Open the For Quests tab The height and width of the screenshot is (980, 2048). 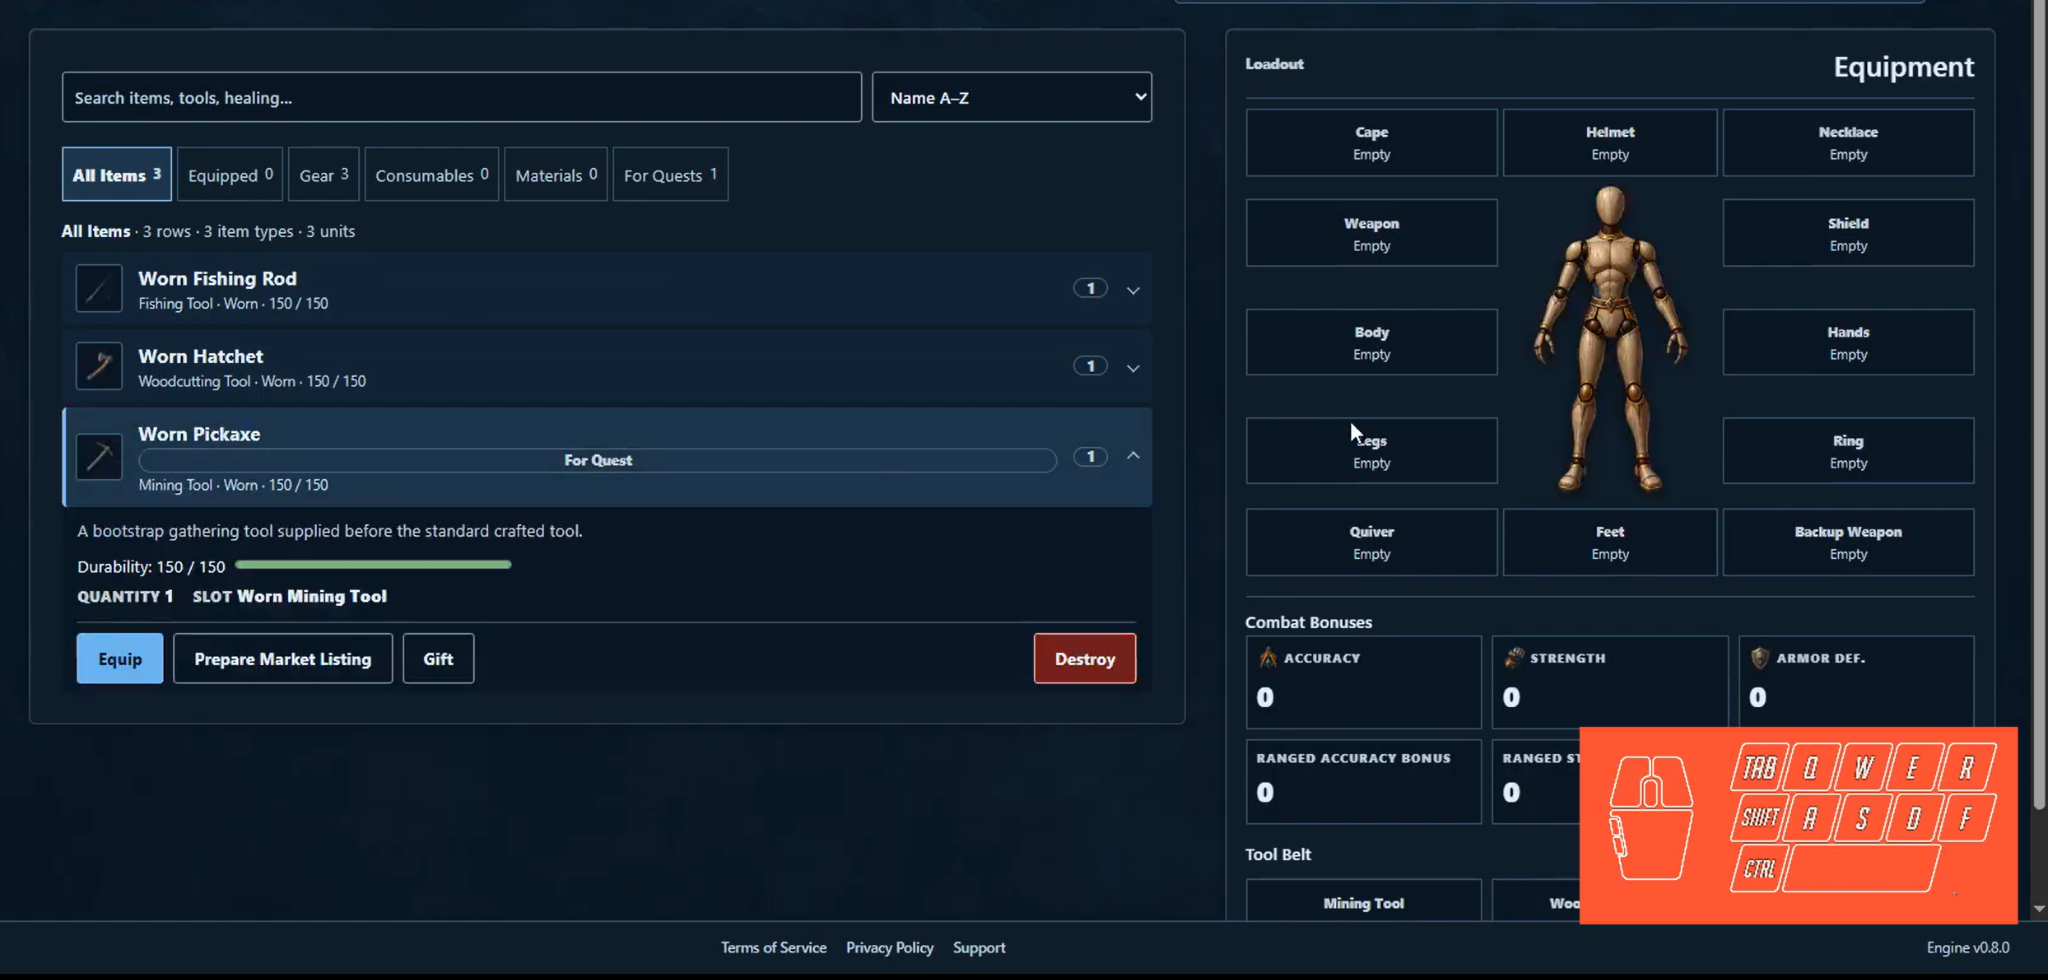tap(670, 175)
